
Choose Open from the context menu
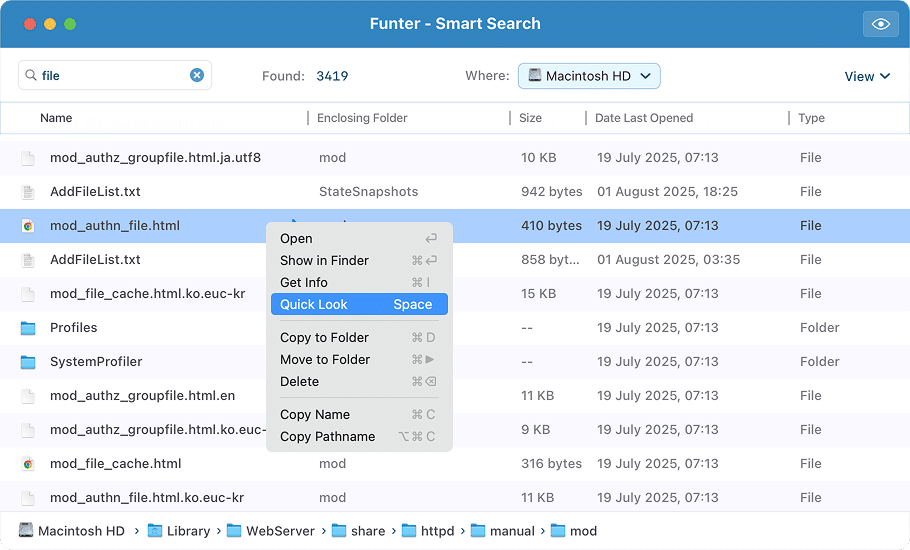(359, 238)
